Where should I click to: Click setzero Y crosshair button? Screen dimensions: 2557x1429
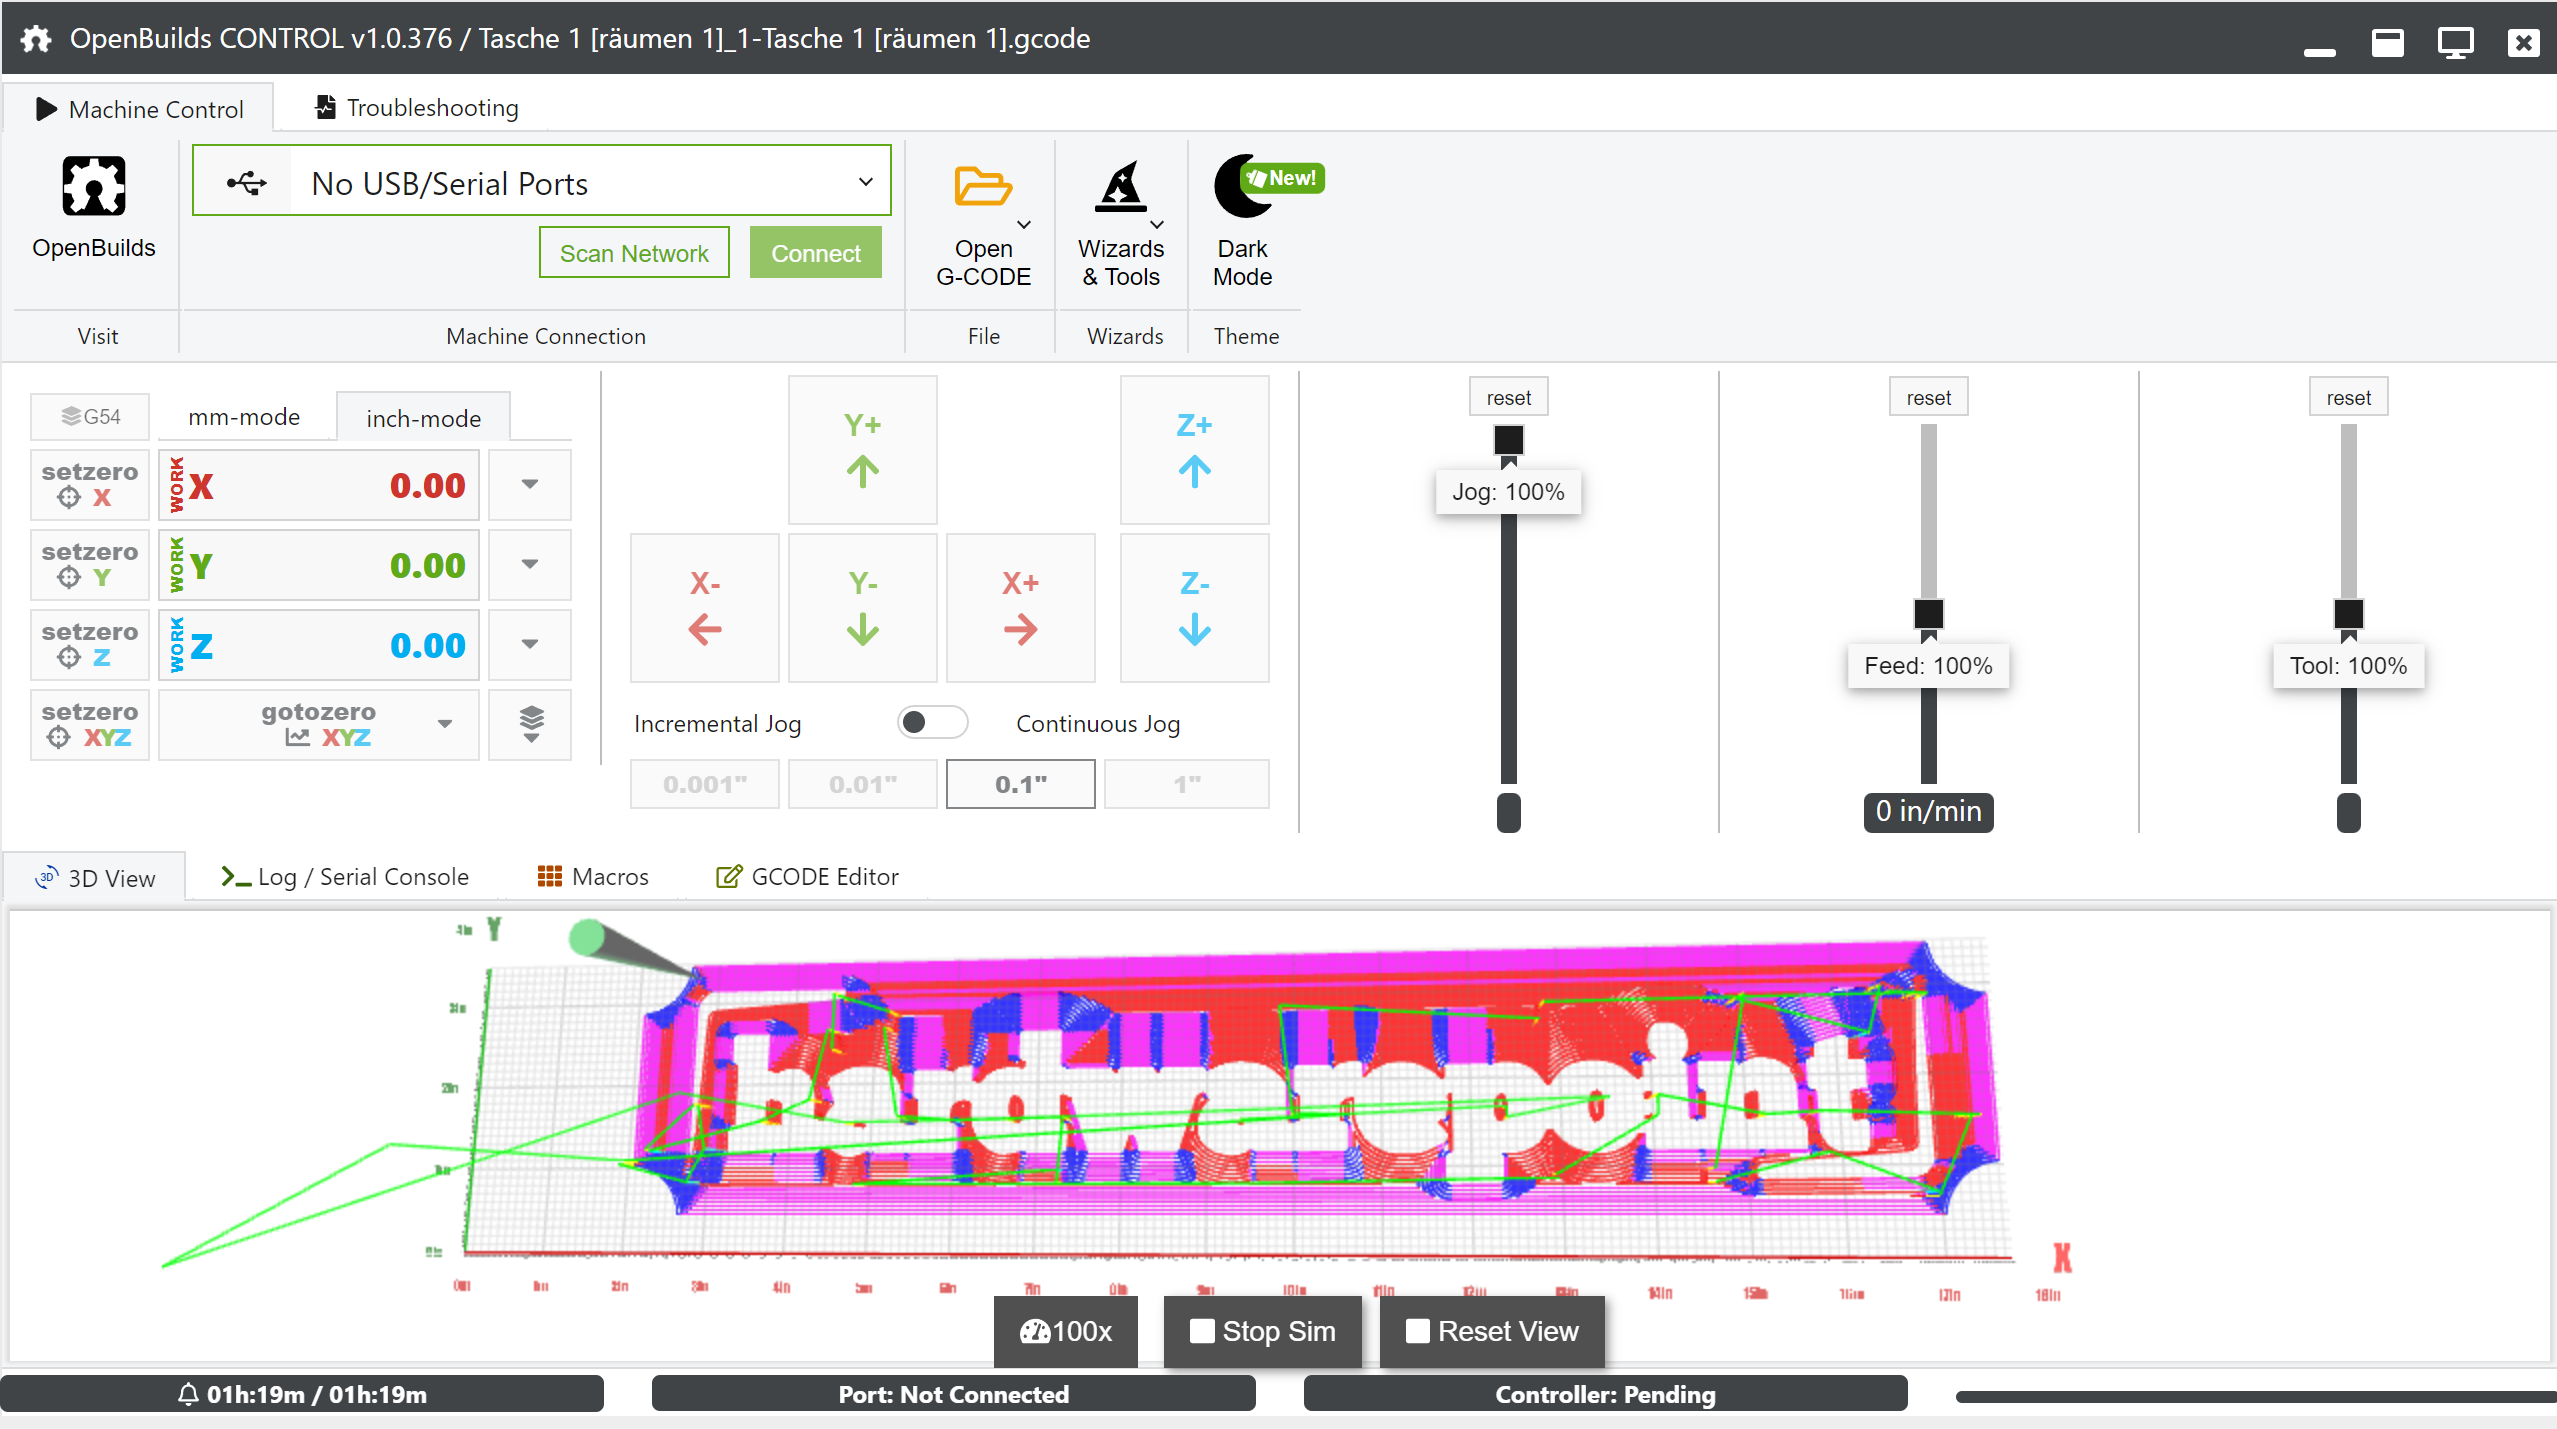coord(89,564)
